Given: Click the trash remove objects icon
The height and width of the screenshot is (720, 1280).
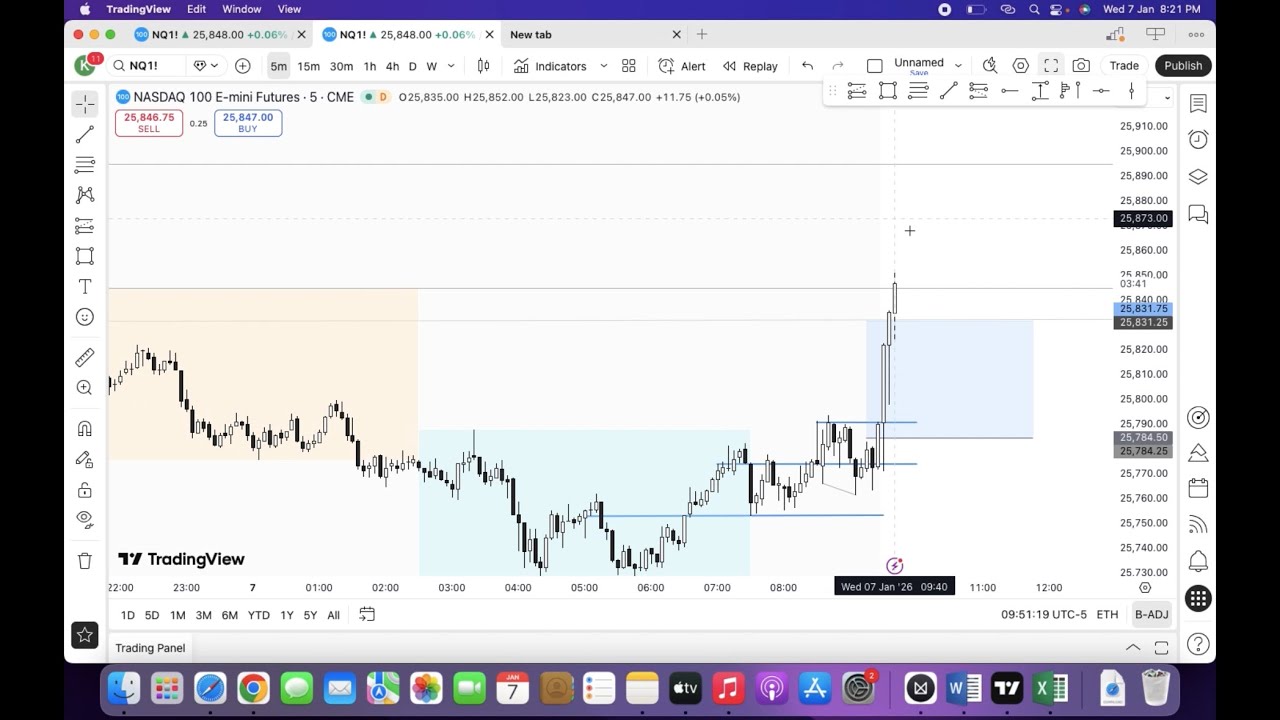Looking at the screenshot, I should (85, 561).
